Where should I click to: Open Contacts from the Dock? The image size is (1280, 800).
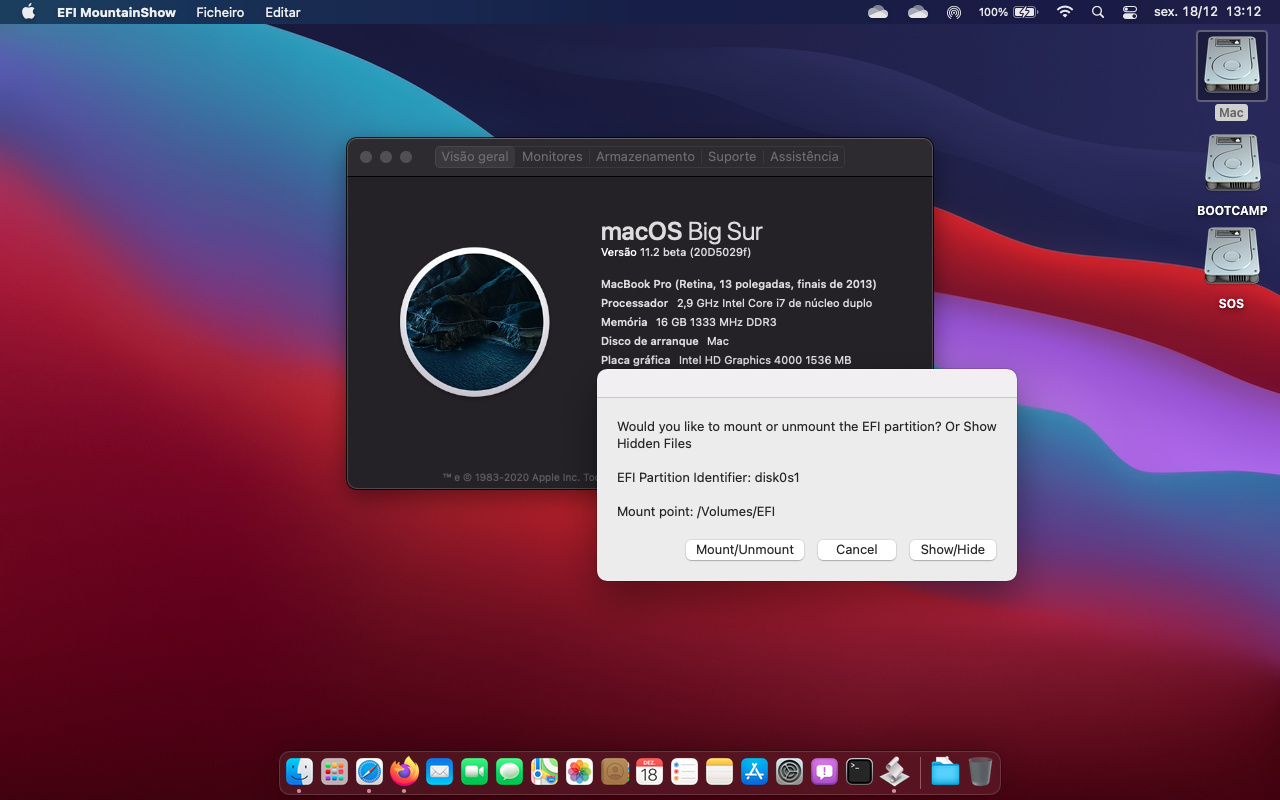(615, 771)
